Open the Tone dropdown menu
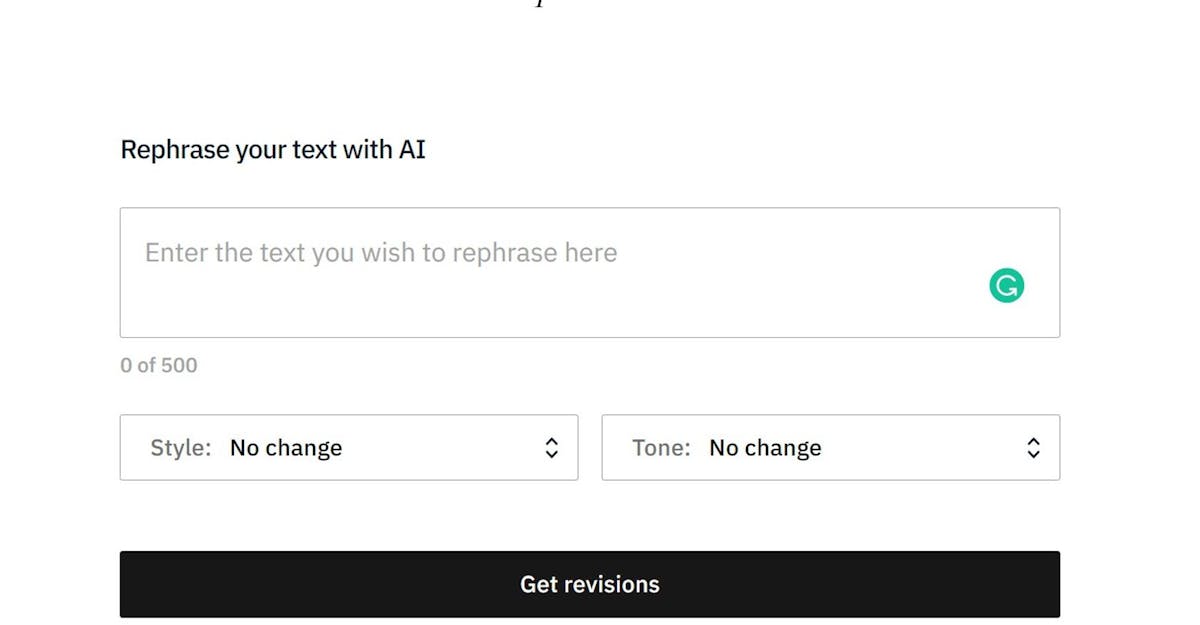The height and width of the screenshot is (625, 1200). pos(831,448)
